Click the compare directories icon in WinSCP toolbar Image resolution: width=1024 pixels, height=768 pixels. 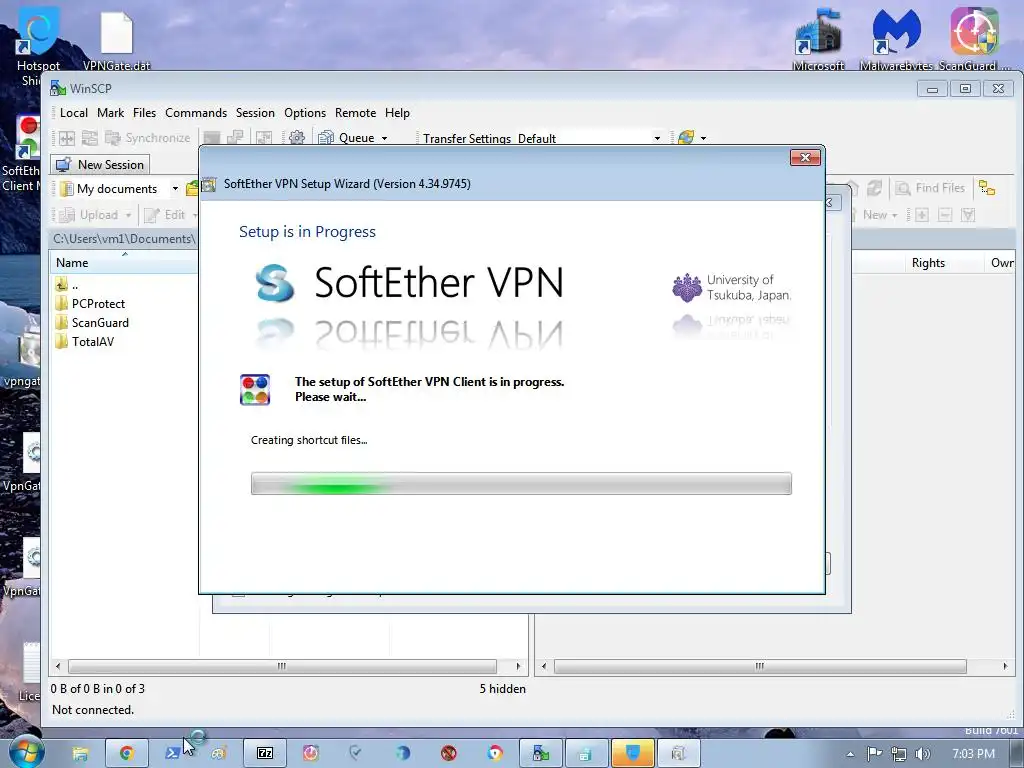coord(67,138)
